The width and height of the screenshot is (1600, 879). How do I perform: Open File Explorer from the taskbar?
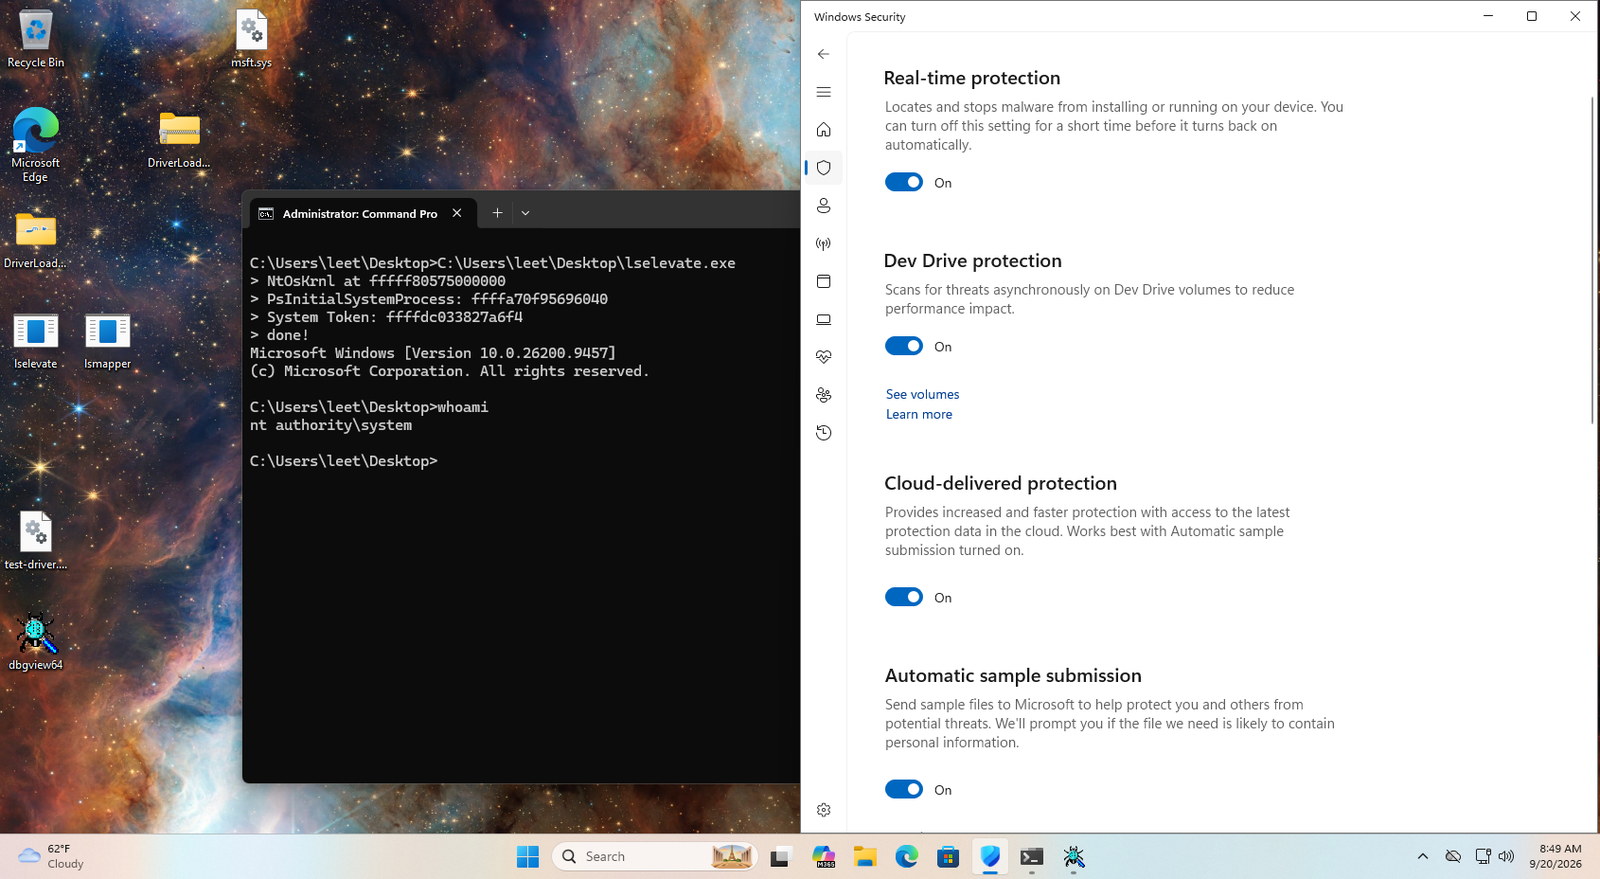pyautogui.click(x=865, y=856)
